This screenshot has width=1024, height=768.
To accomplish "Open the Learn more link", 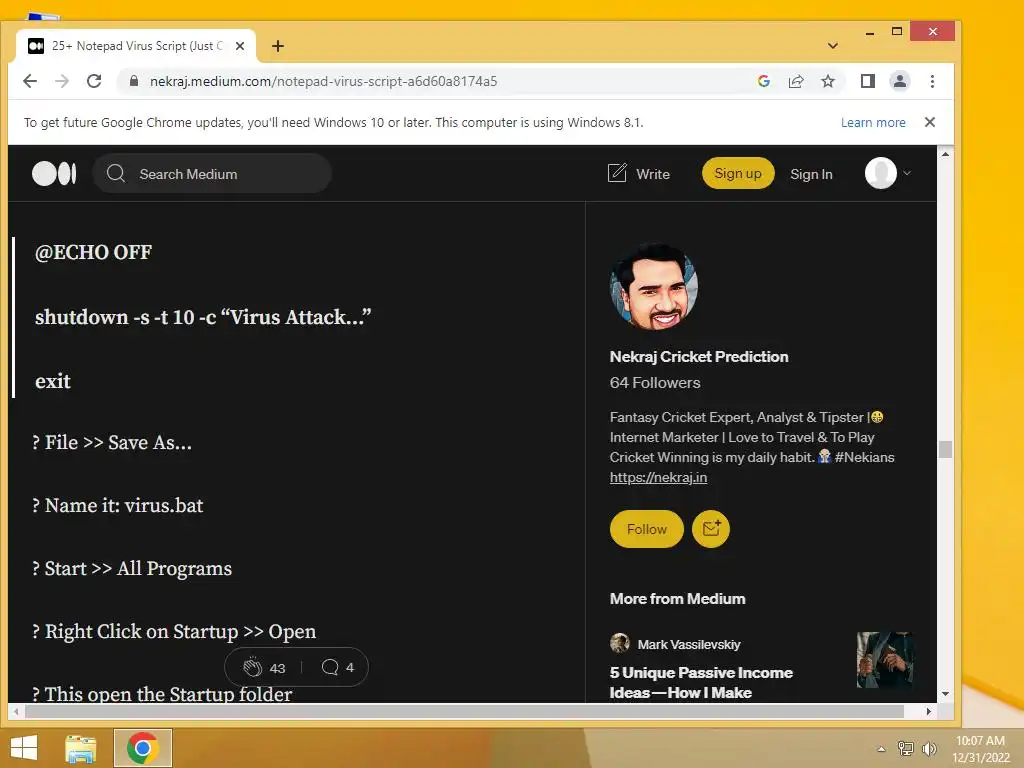I will (872, 122).
